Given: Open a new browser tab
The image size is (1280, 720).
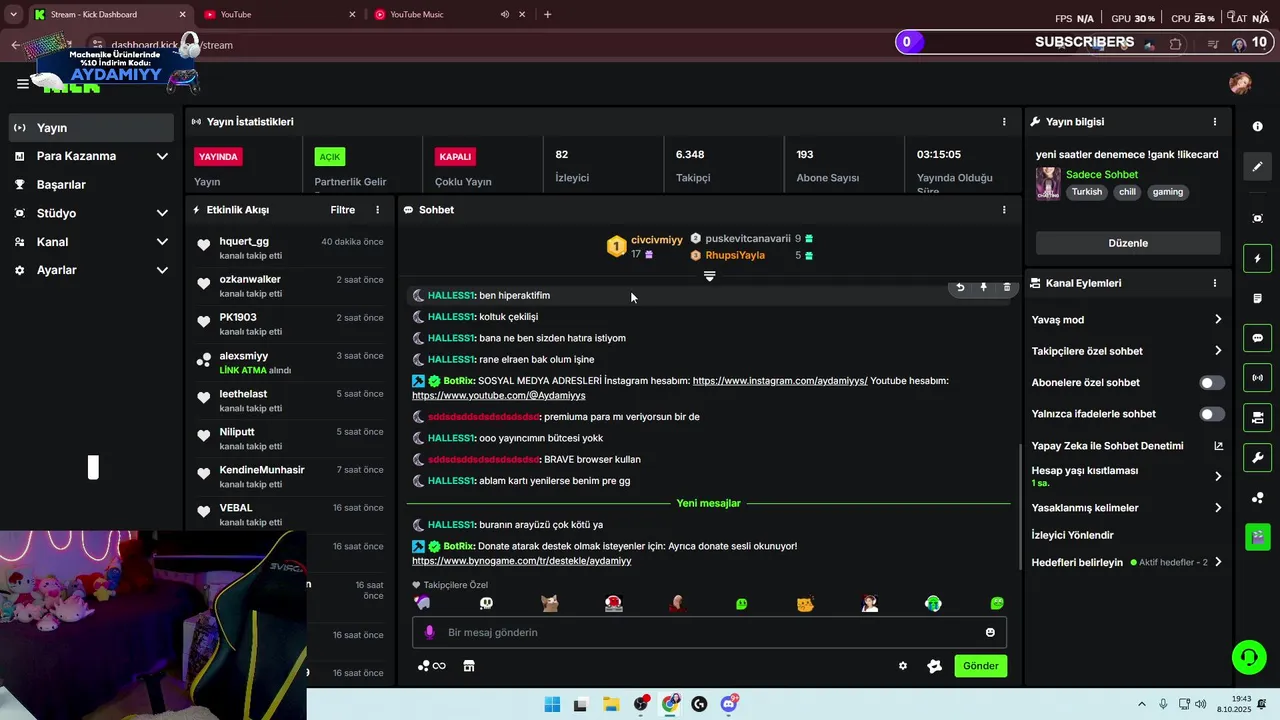Looking at the screenshot, I should pyautogui.click(x=547, y=14).
